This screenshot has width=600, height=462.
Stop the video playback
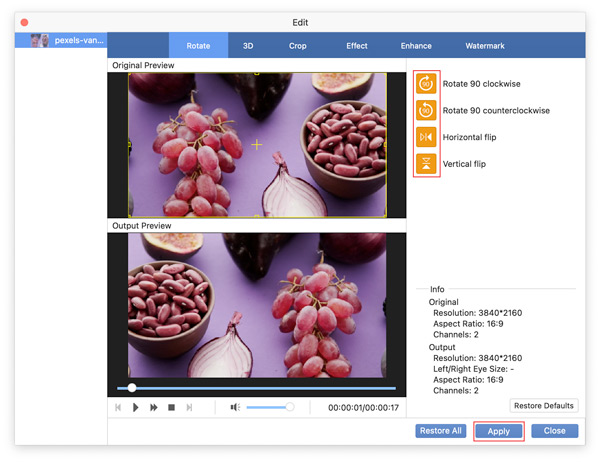(171, 408)
